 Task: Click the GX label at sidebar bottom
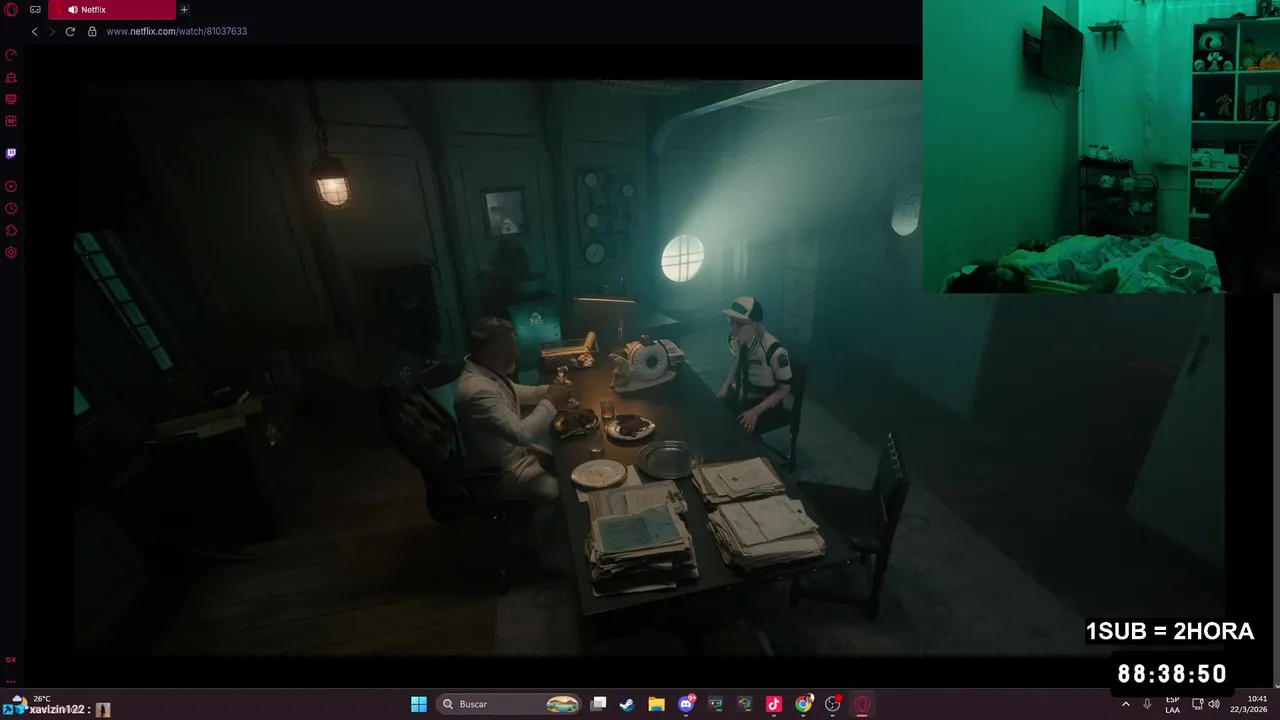pyautogui.click(x=11, y=660)
